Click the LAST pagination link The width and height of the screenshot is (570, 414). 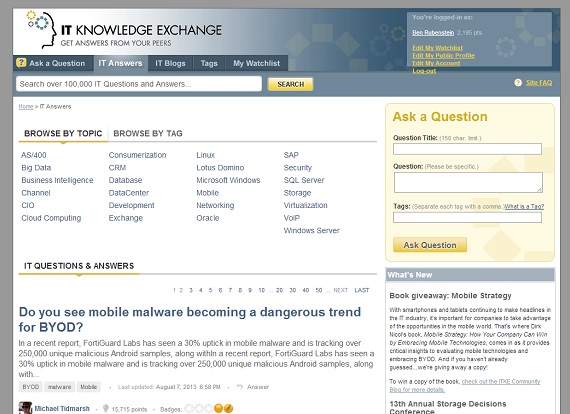pyautogui.click(x=362, y=290)
